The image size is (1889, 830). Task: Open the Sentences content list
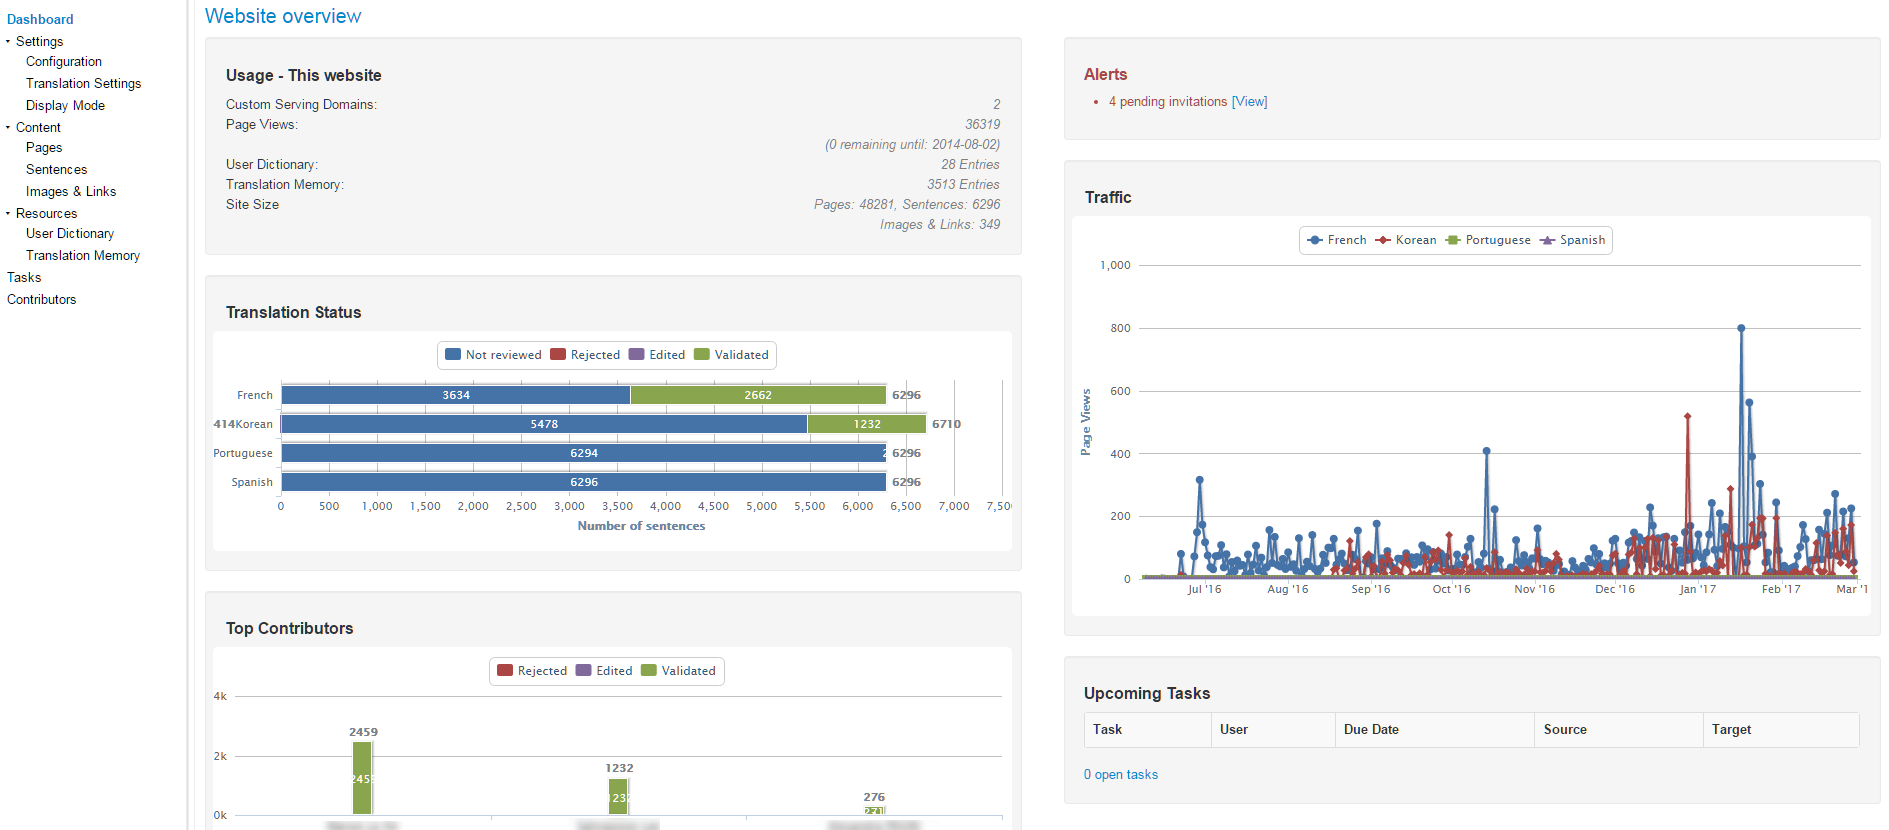[56, 170]
